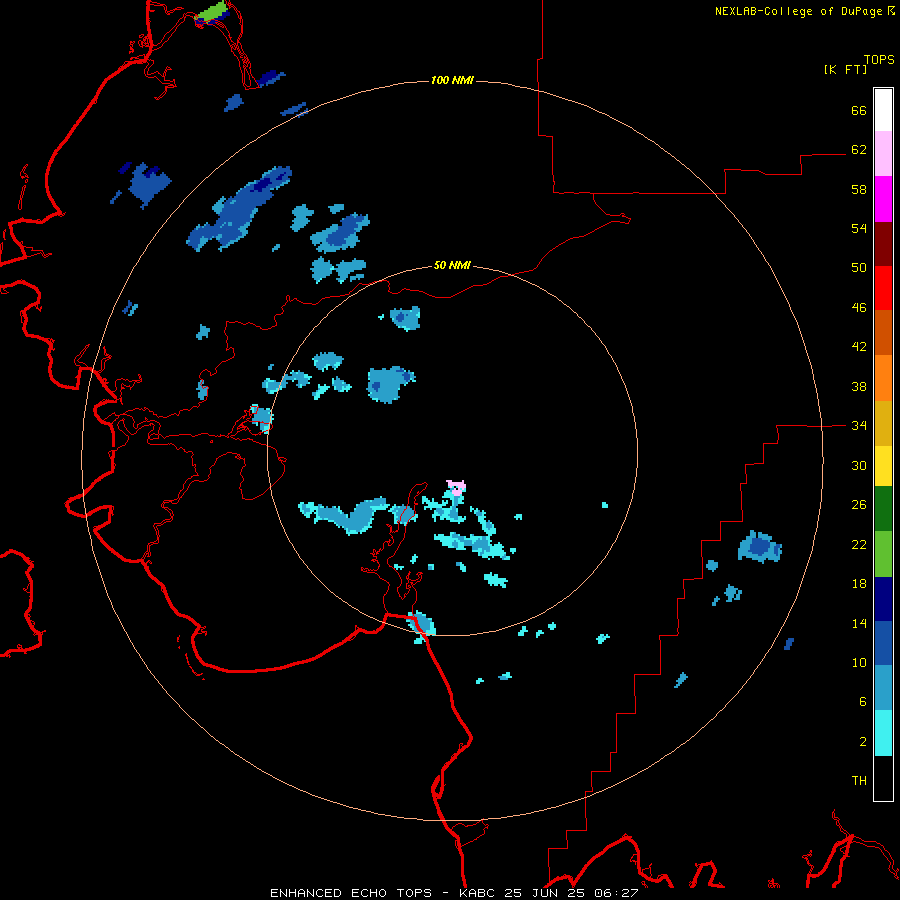This screenshot has height=900, width=900.
Task: Click the yellow swatch between 30 and 34
Action: click(883, 466)
